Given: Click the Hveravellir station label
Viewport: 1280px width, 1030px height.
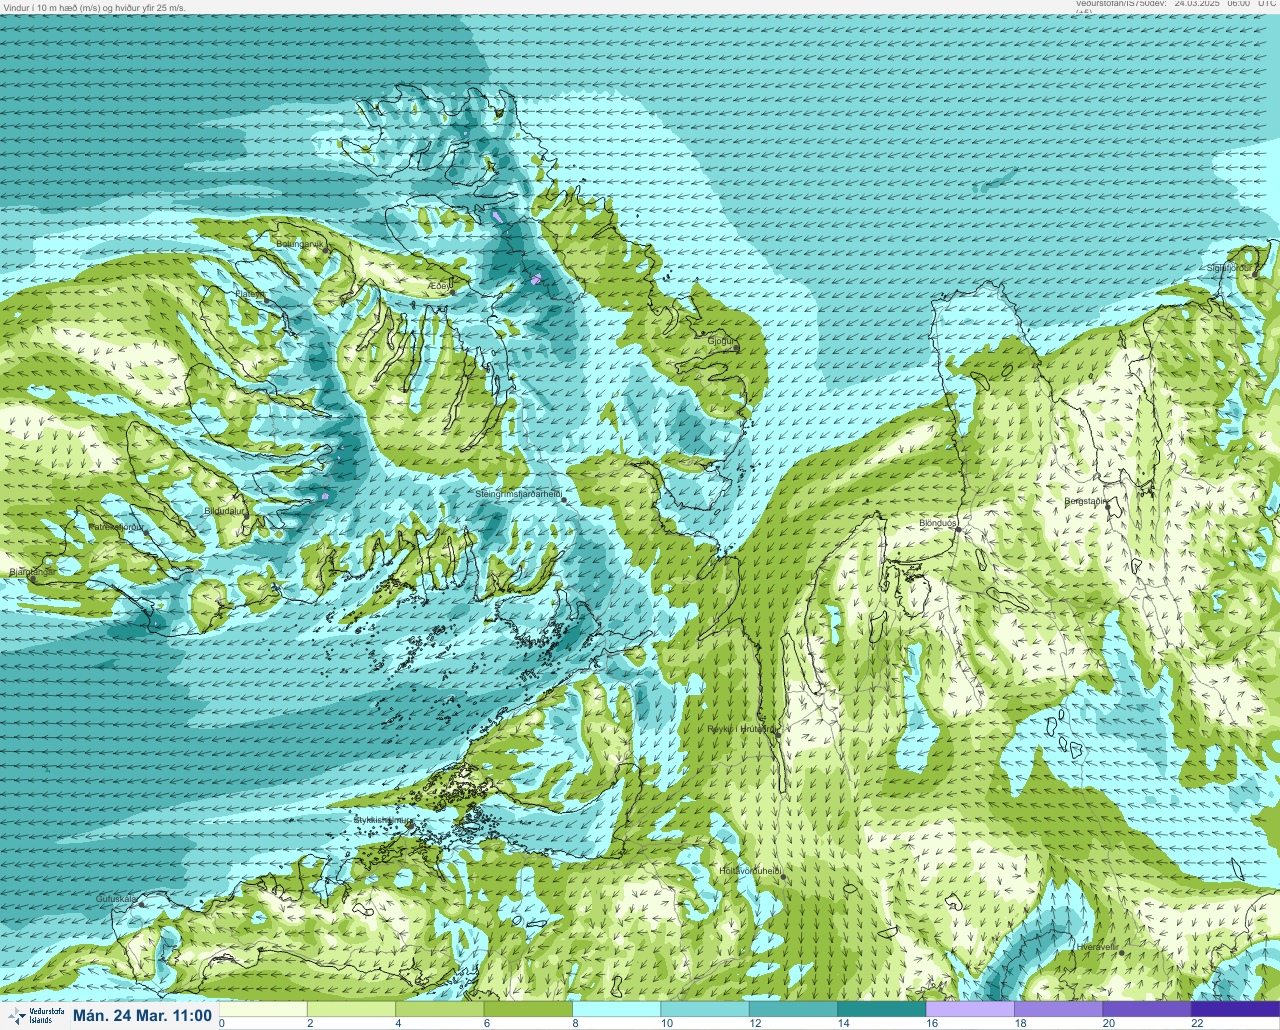Looking at the screenshot, I should pyautogui.click(x=1096, y=946).
